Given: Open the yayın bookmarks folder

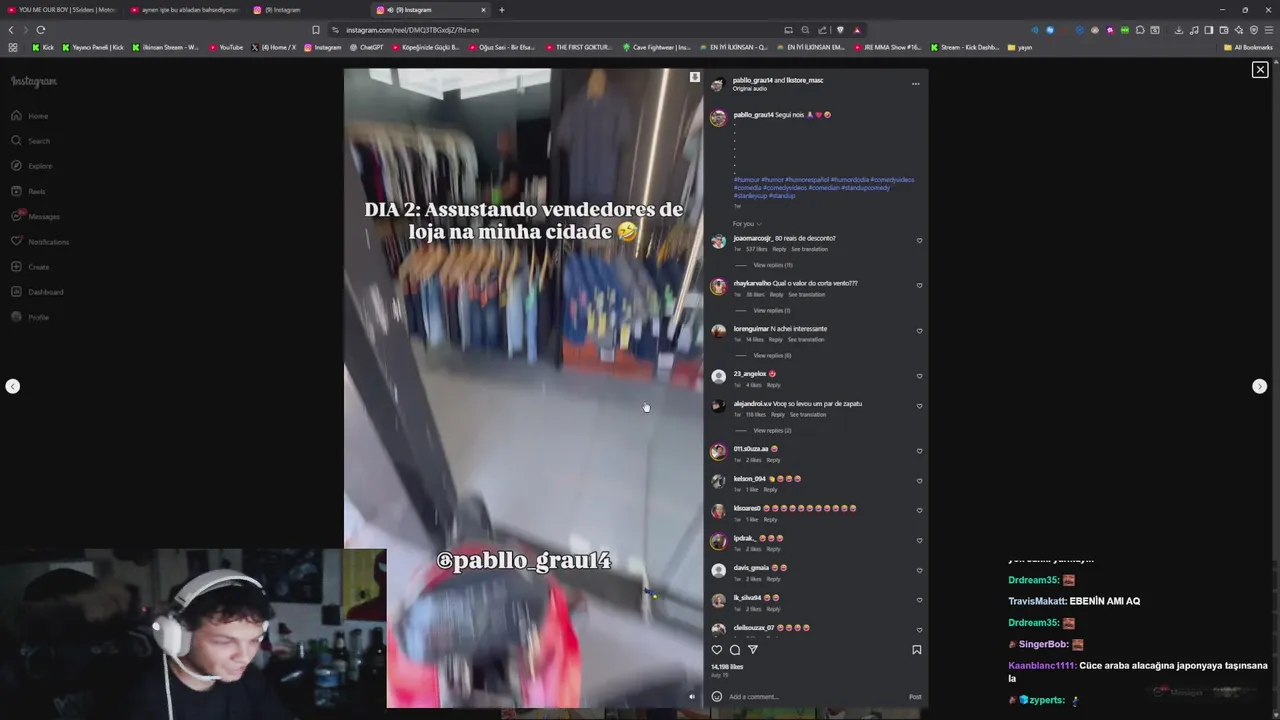Looking at the screenshot, I should (x=1020, y=47).
